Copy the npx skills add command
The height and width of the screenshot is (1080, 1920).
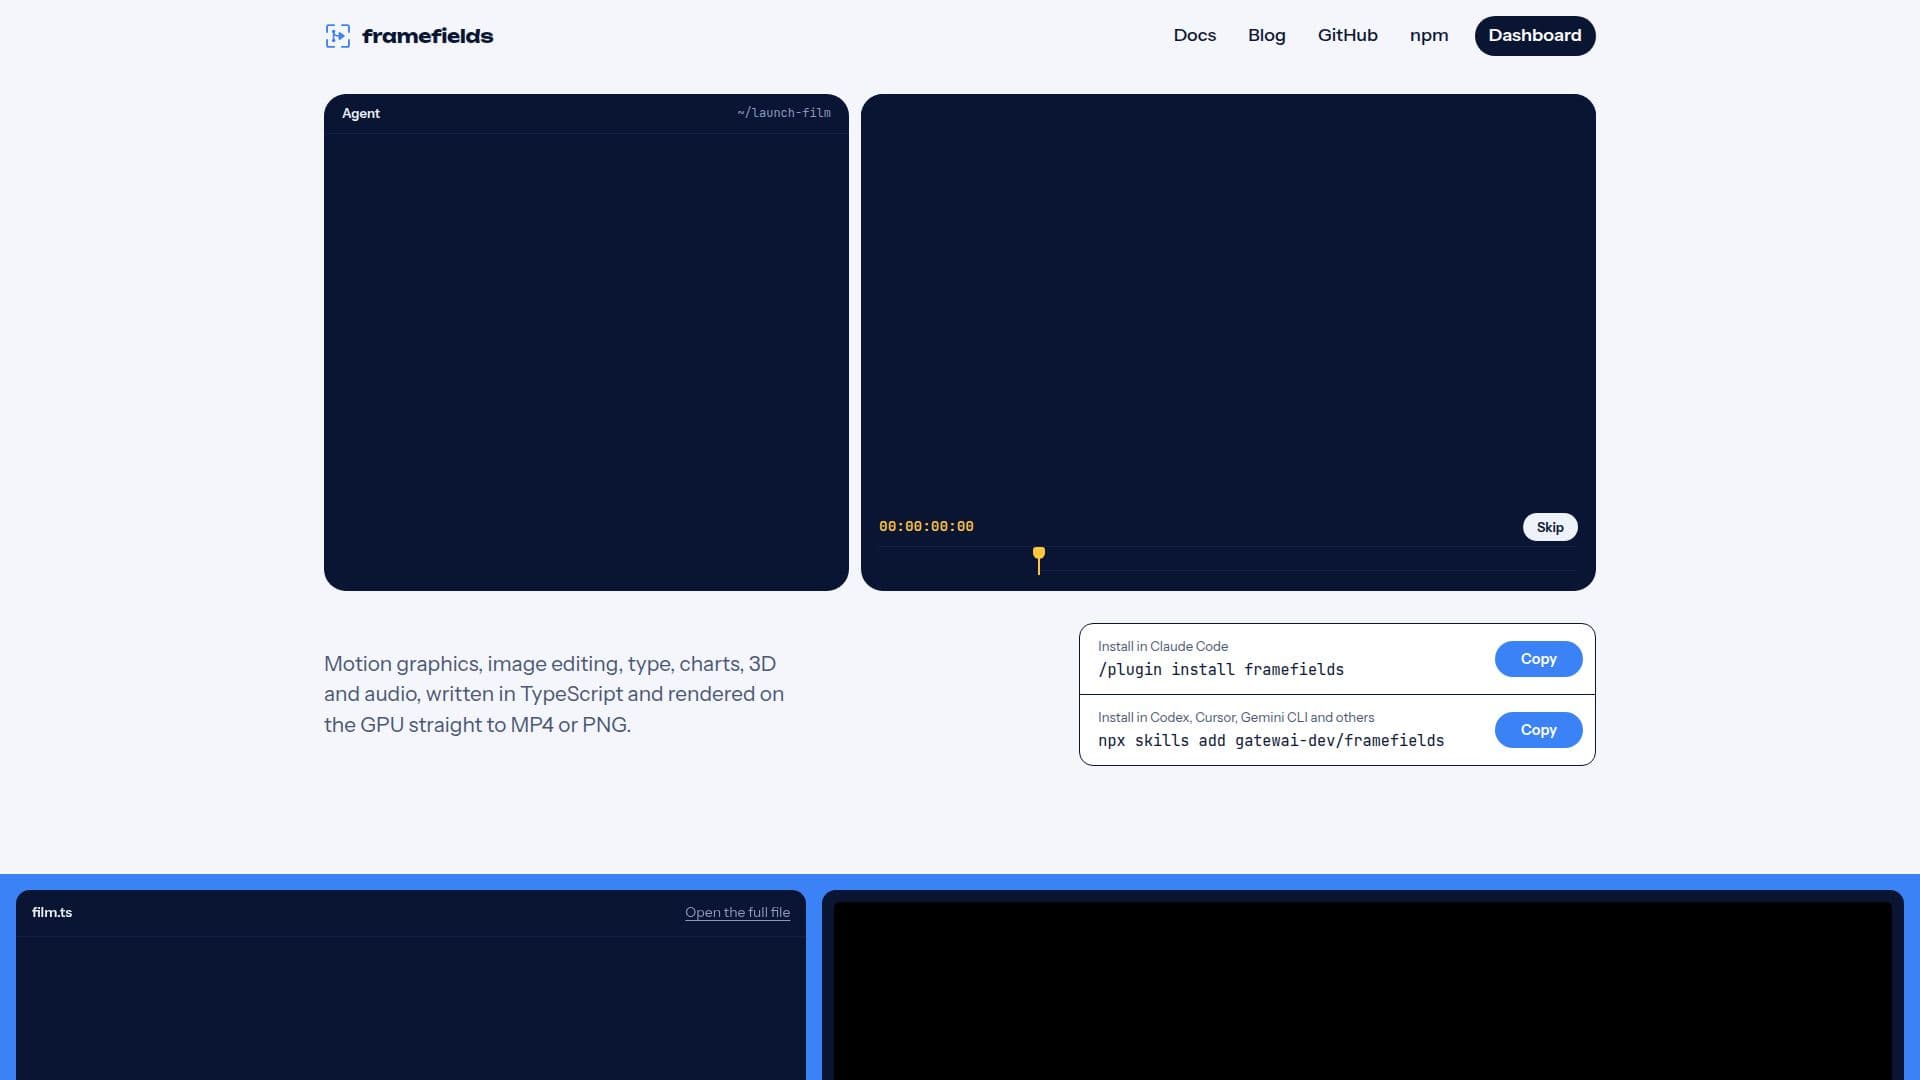pos(1538,730)
